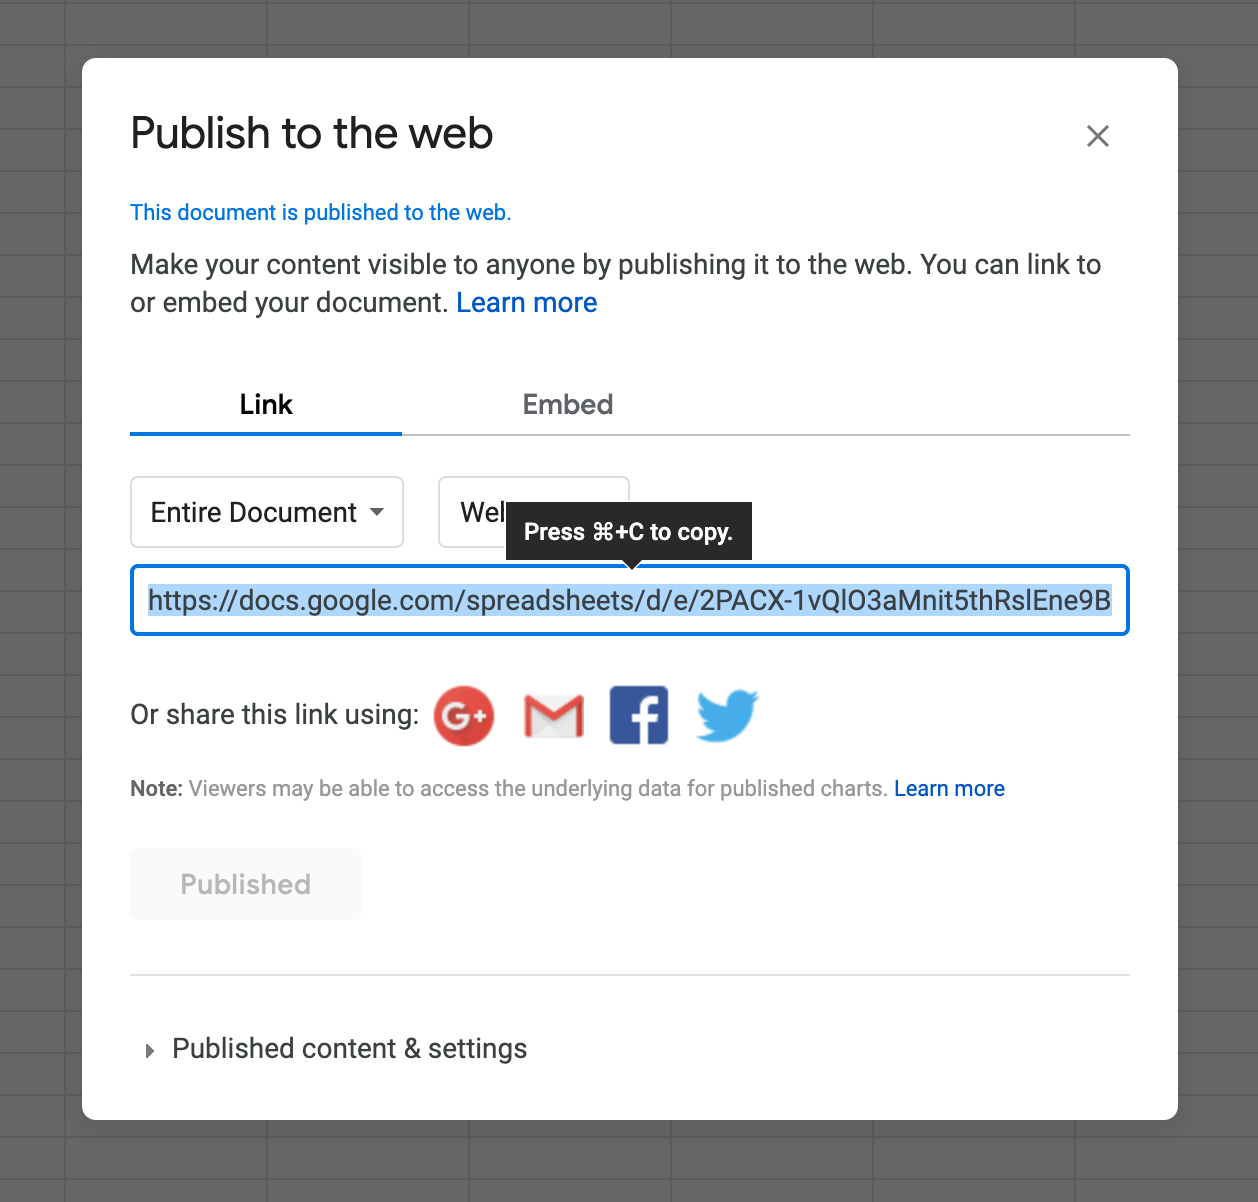Image resolution: width=1258 pixels, height=1202 pixels.
Task: Click the 'Press ⌘+C to copy' tooltip
Action: coord(629,532)
